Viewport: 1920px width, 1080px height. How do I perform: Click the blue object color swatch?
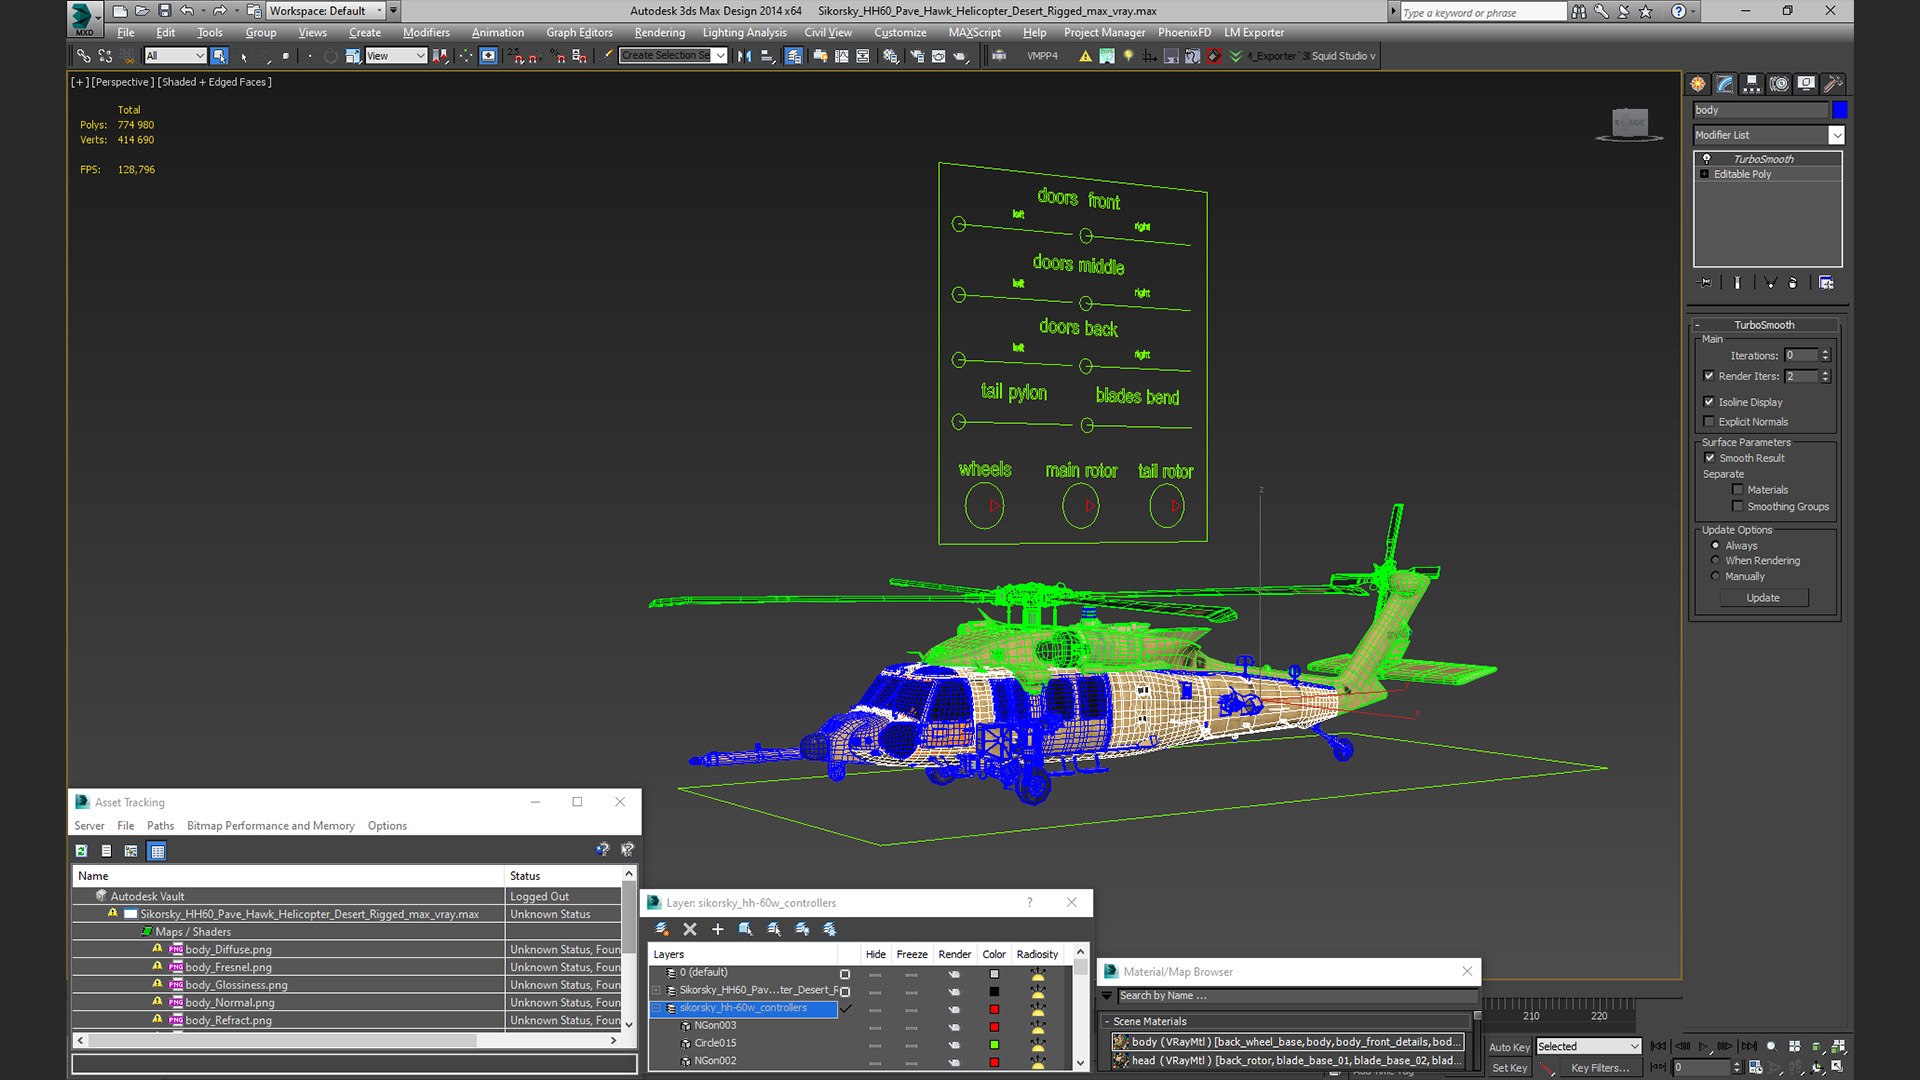[x=1840, y=110]
